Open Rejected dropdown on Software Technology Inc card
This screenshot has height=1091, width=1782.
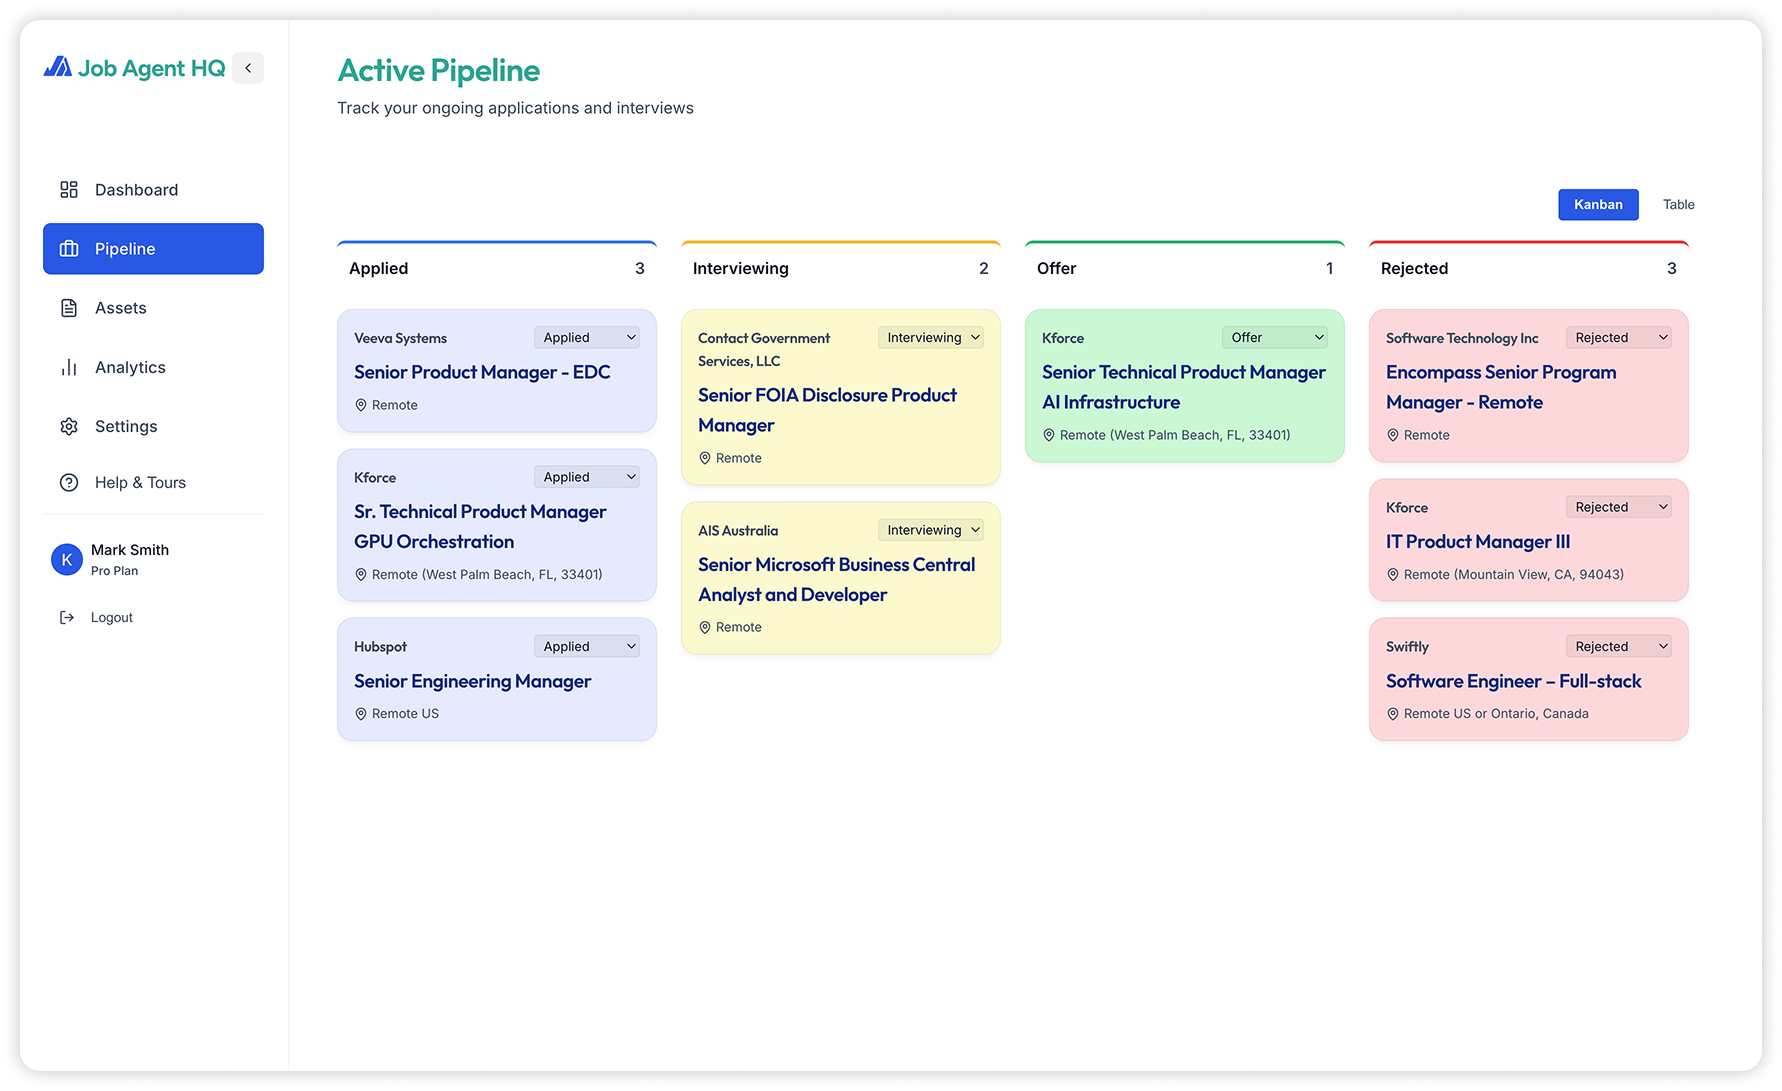pyautogui.click(x=1619, y=338)
